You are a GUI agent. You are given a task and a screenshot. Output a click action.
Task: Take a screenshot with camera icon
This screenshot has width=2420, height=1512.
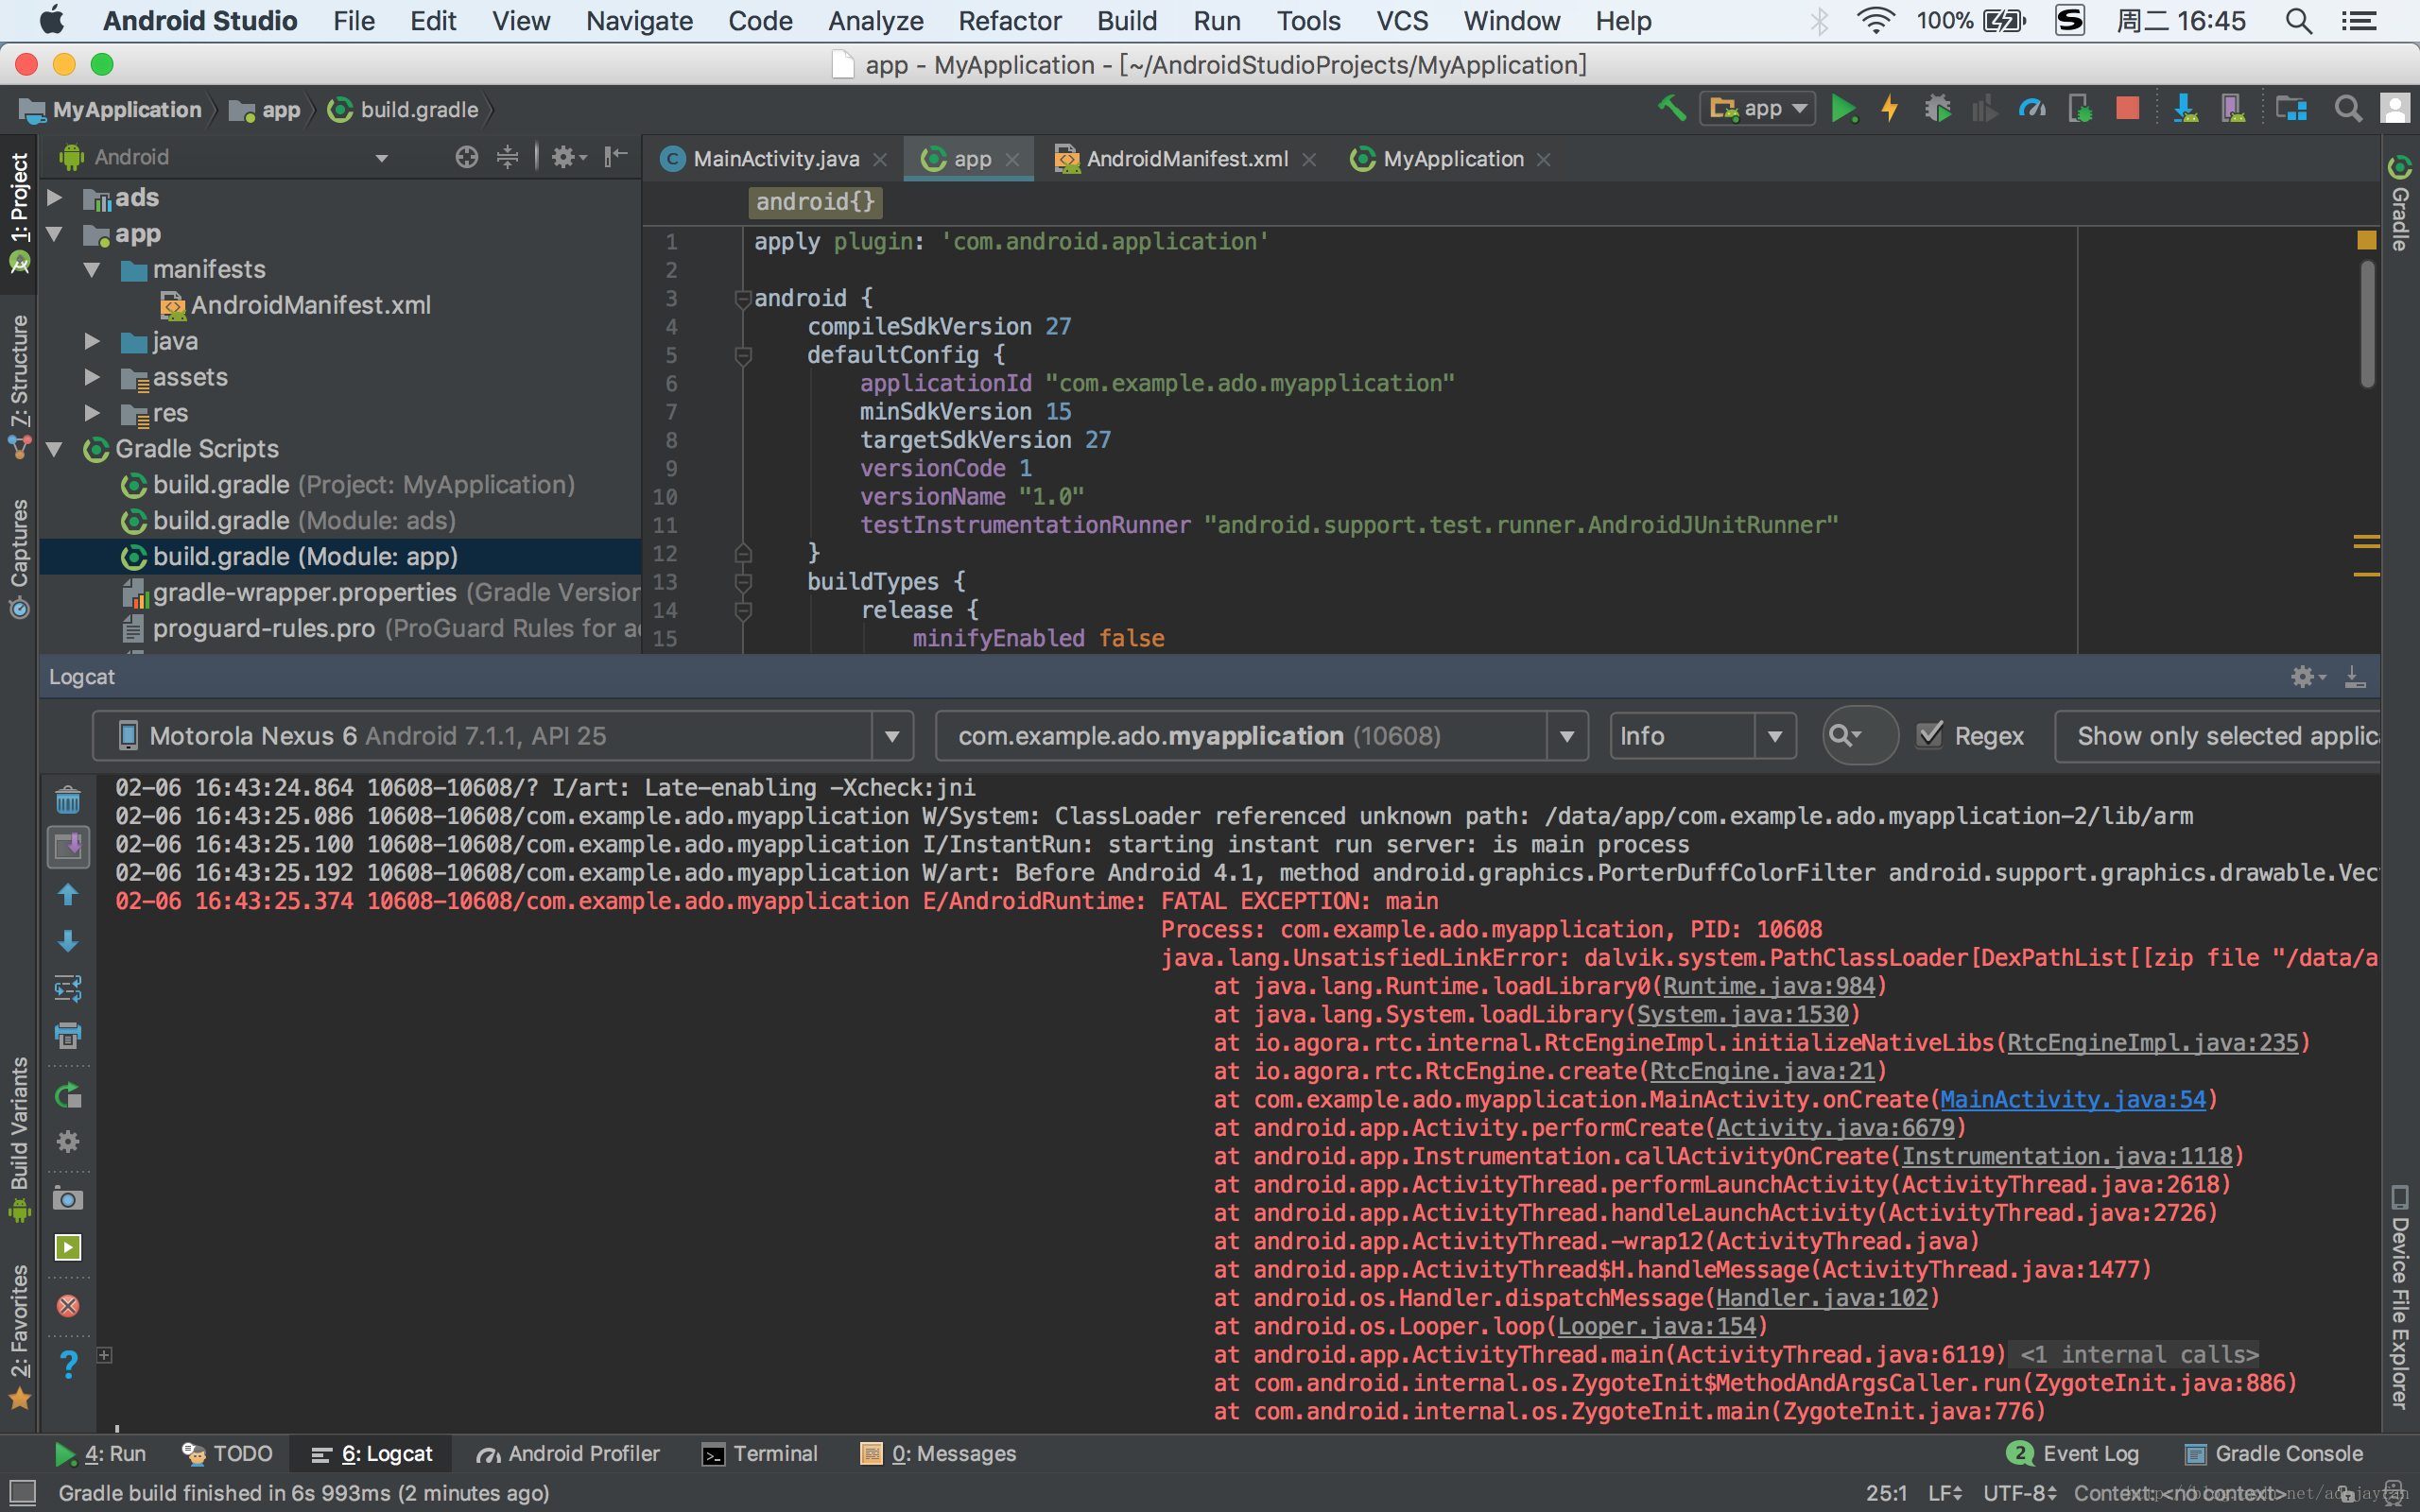(x=68, y=1199)
